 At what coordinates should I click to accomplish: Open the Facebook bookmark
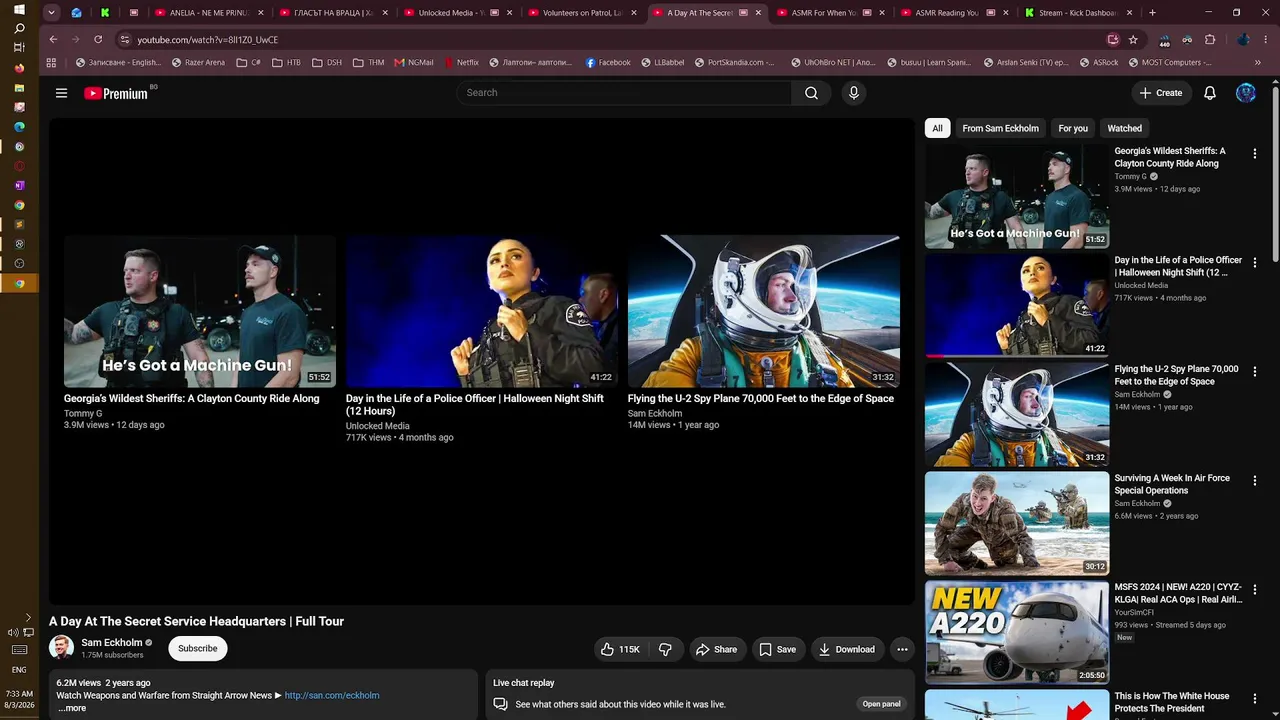pyautogui.click(x=608, y=62)
